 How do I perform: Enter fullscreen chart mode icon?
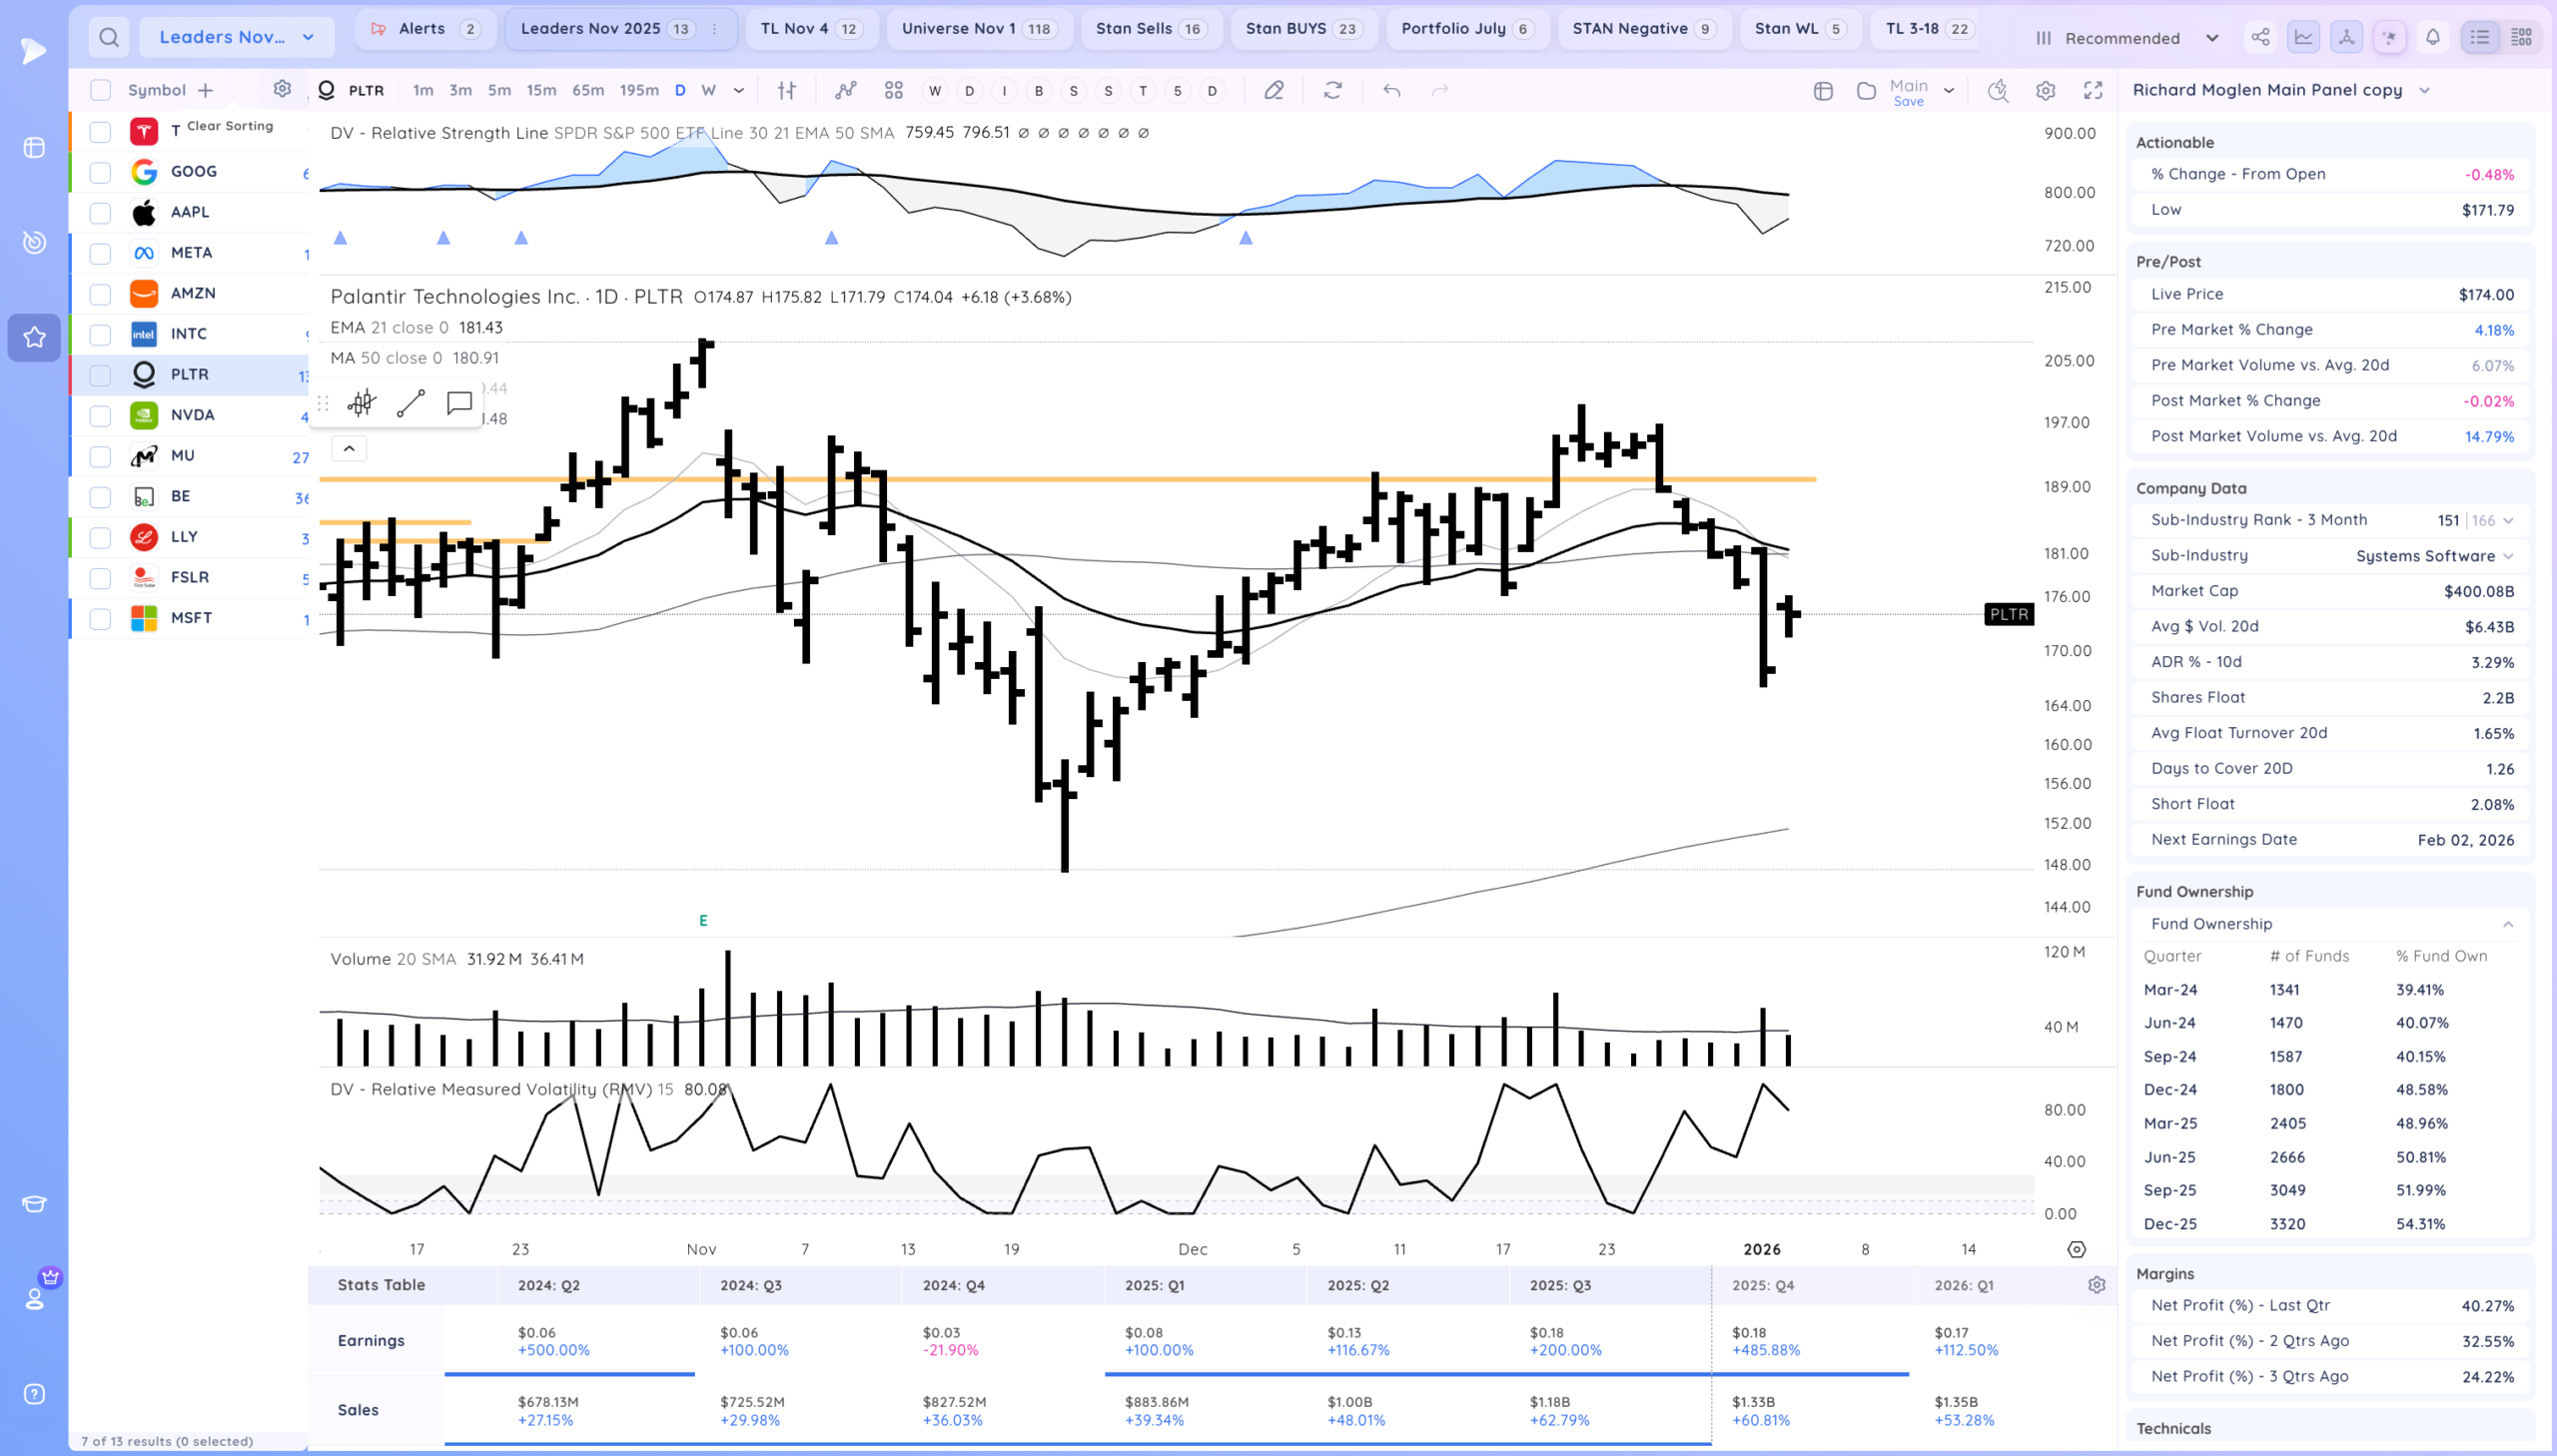pos(2093,90)
